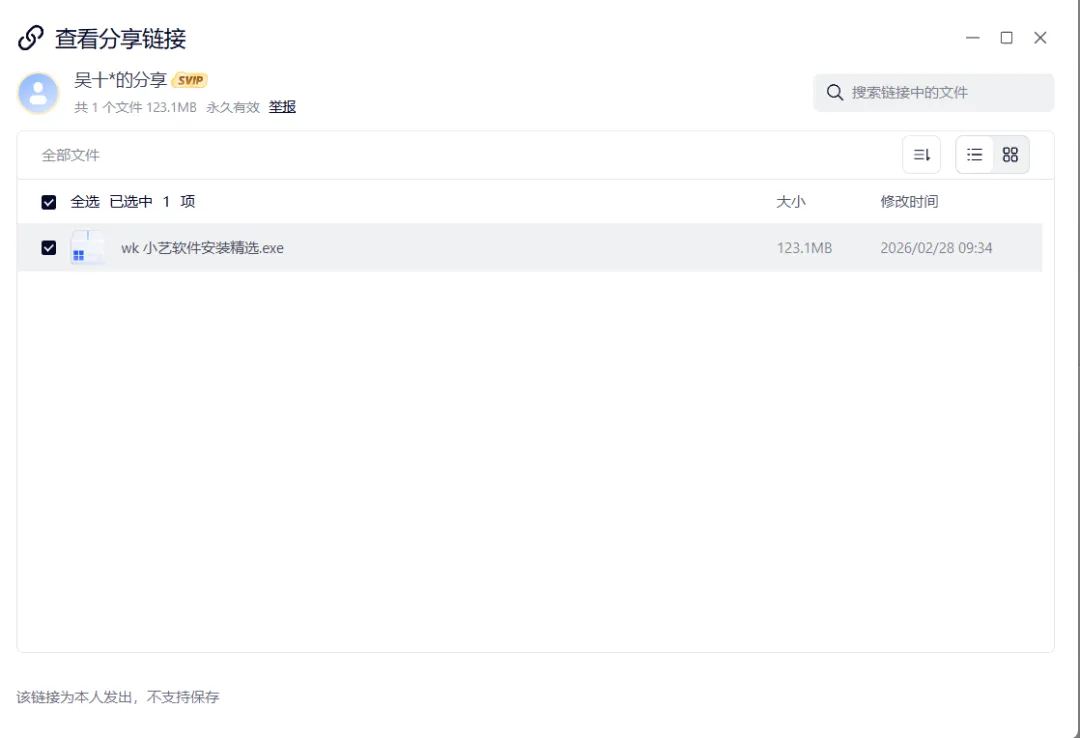Click the sharer's avatar icon

click(39, 93)
